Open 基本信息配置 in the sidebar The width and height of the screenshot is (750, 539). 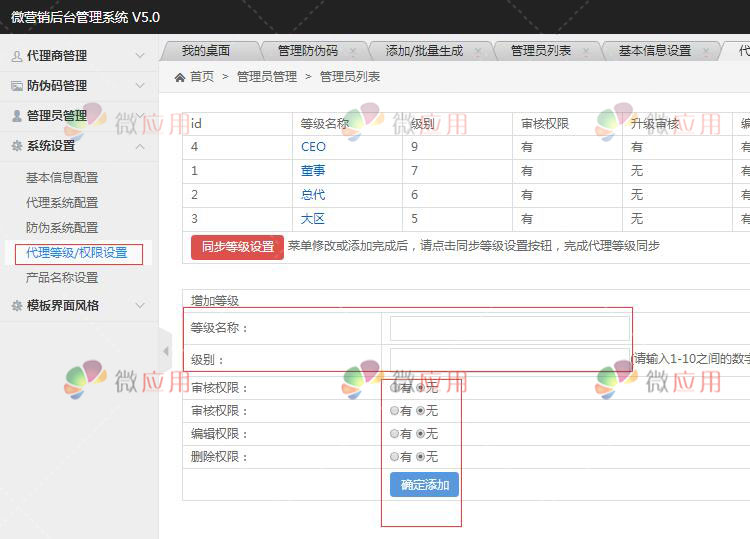(62, 178)
